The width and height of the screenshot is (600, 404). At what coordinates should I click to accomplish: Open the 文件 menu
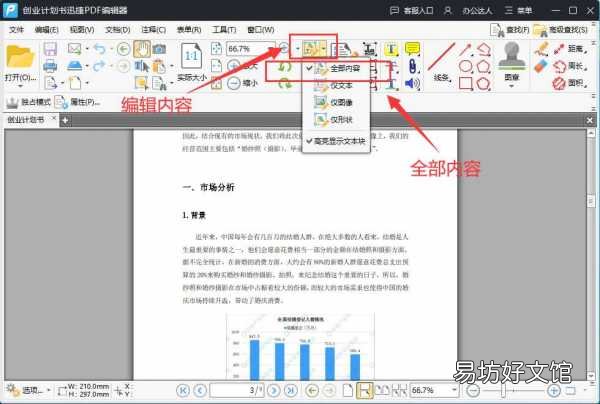16,29
